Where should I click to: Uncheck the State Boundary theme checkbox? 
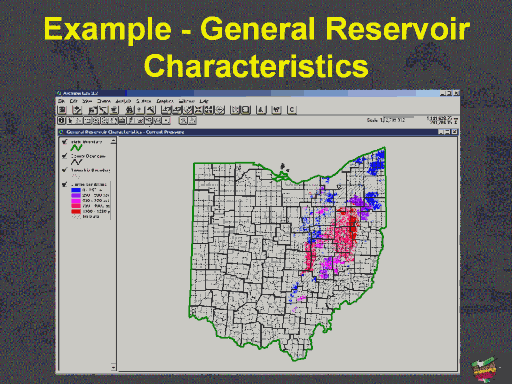65,142
